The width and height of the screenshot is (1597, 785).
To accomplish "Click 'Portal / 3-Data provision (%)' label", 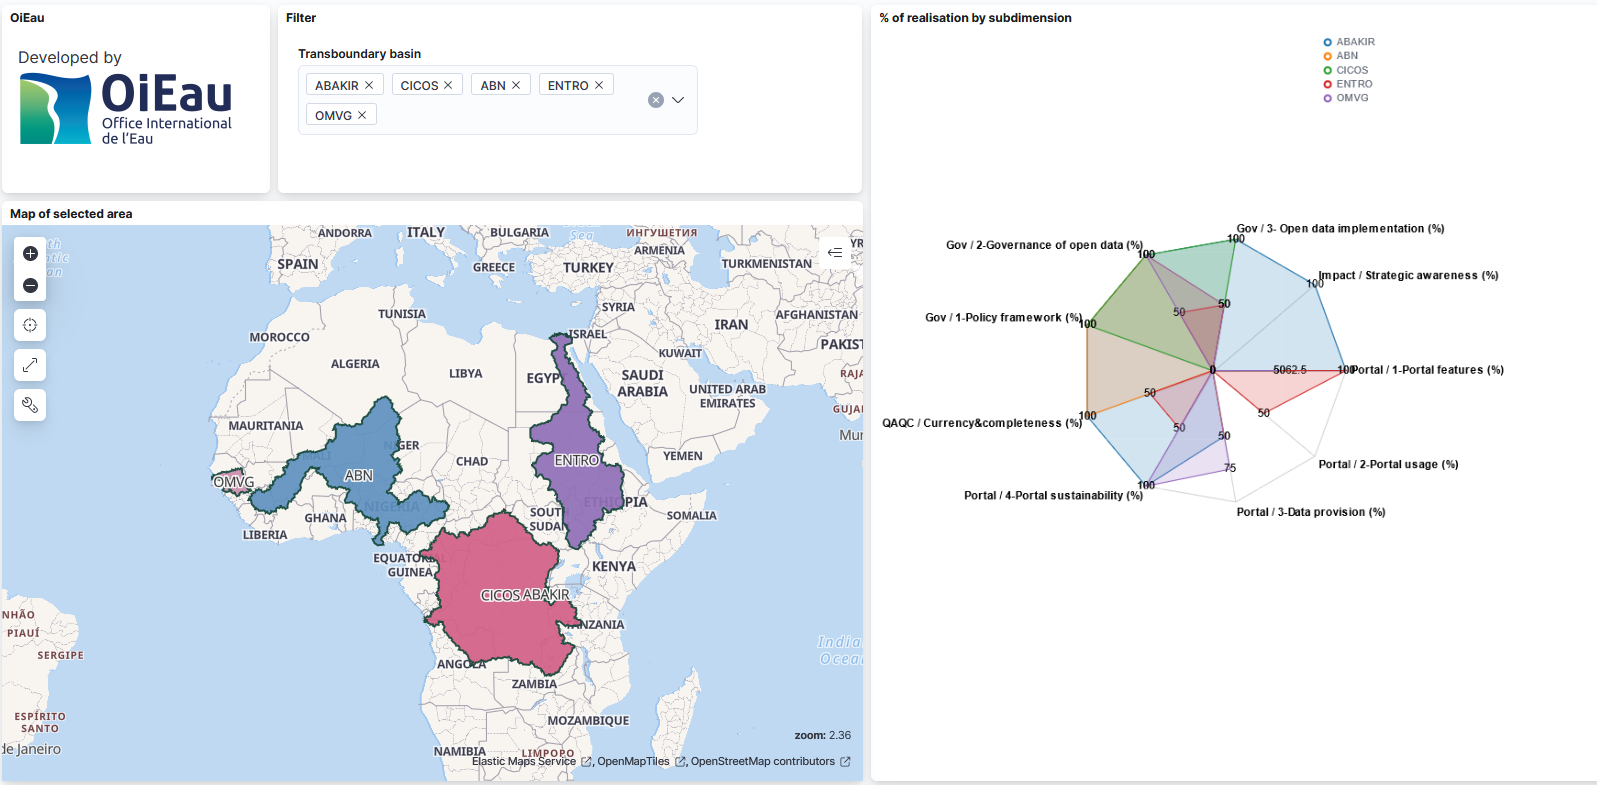I will point(1311,512).
